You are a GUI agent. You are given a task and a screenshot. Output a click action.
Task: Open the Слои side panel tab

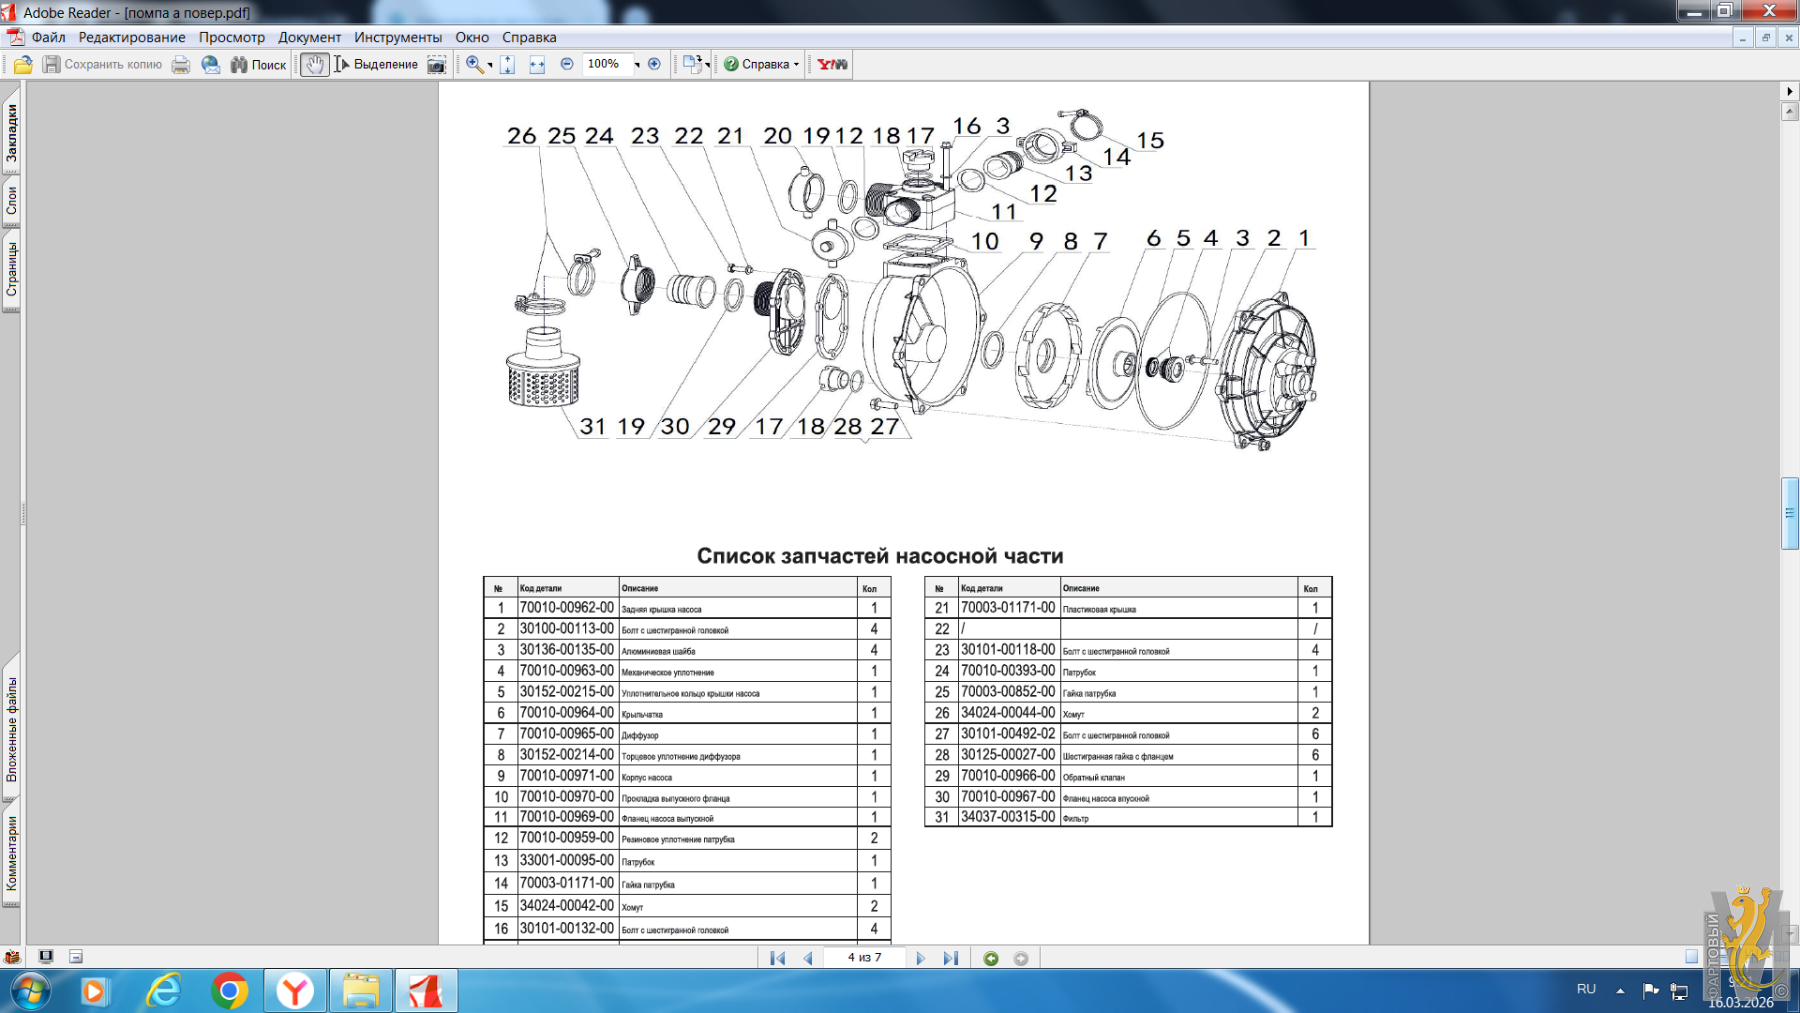(12, 201)
